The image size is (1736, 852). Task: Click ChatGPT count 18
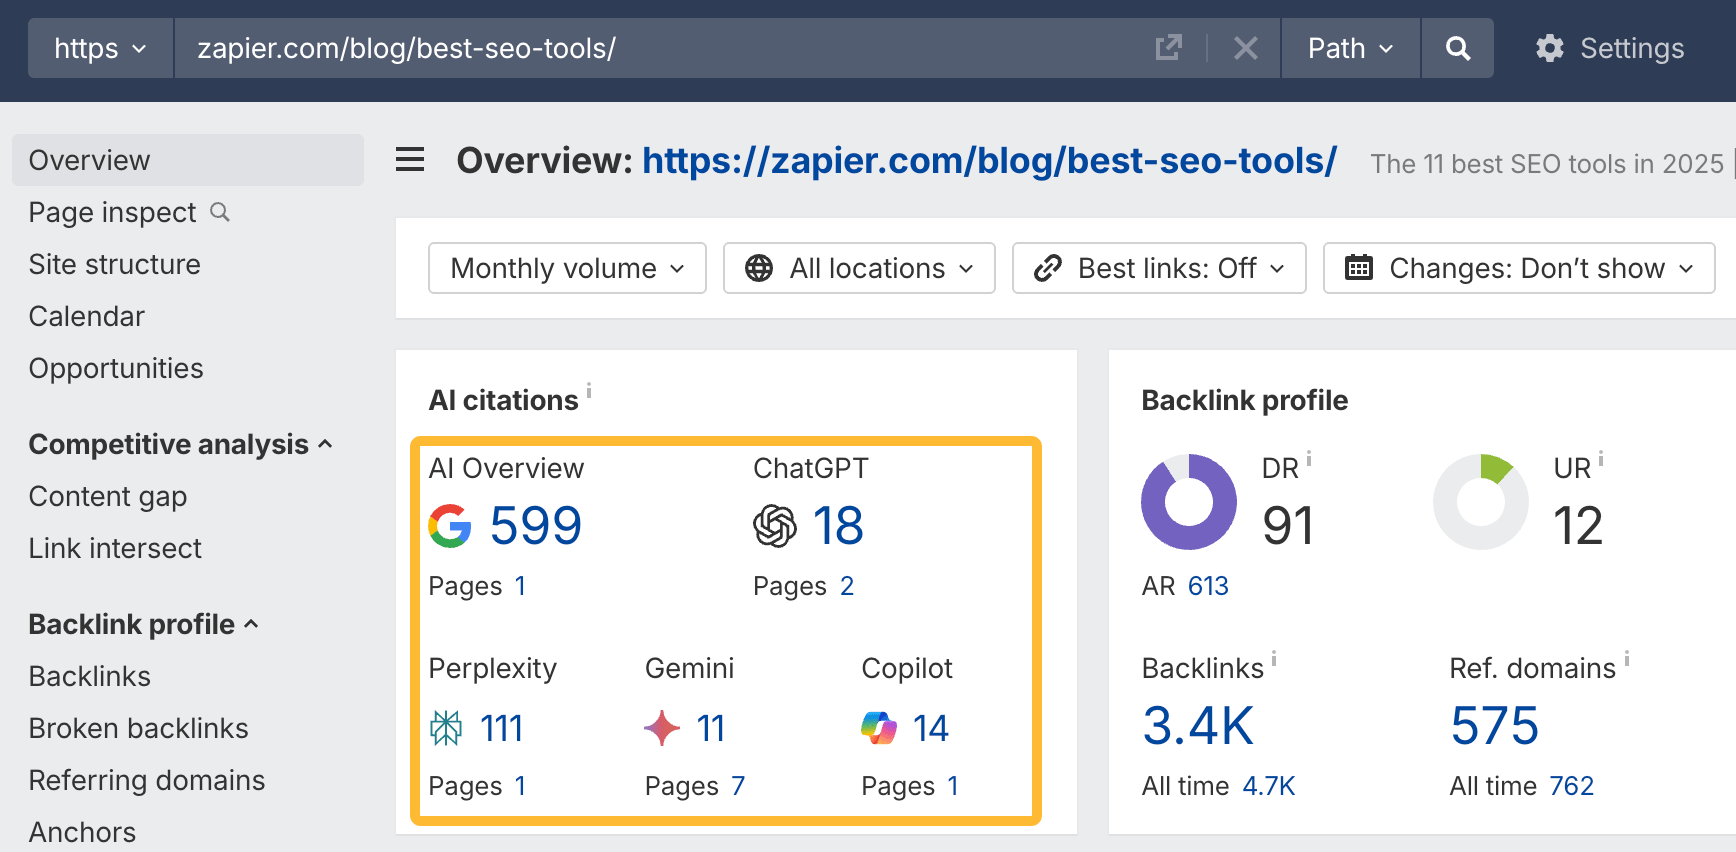[x=838, y=526]
